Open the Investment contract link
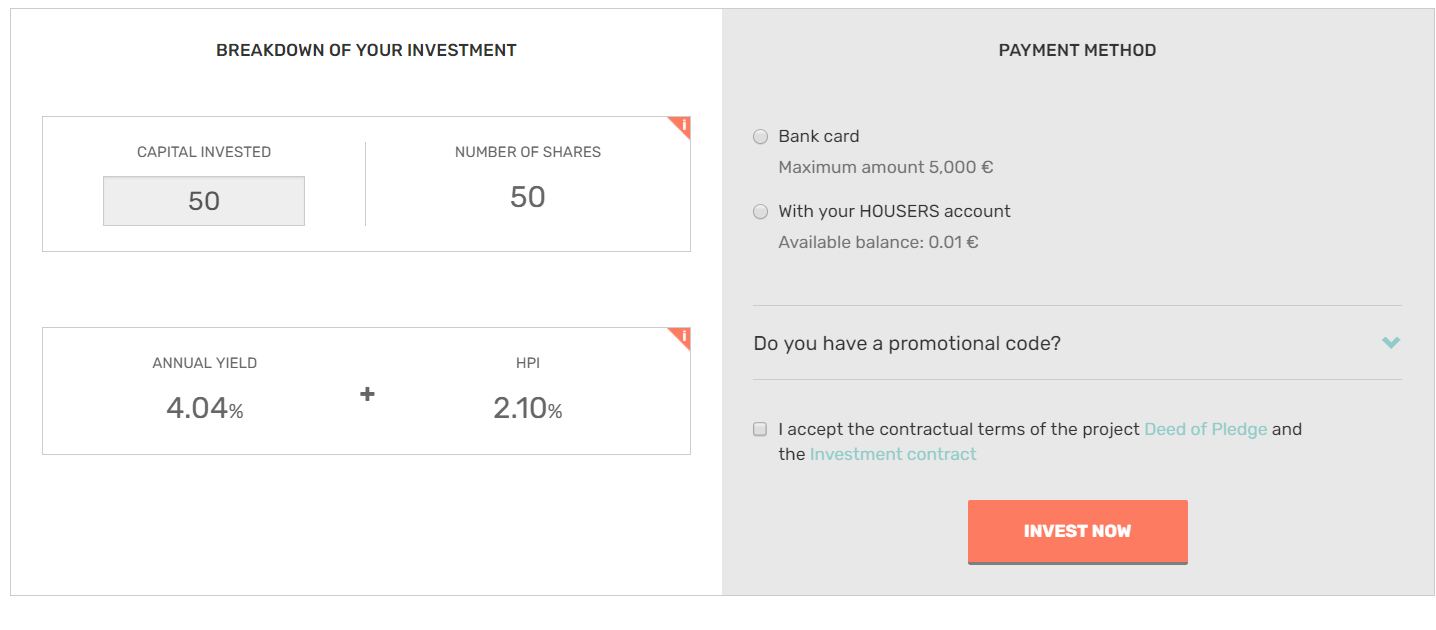This screenshot has height=630, width=1436. [892, 454]
